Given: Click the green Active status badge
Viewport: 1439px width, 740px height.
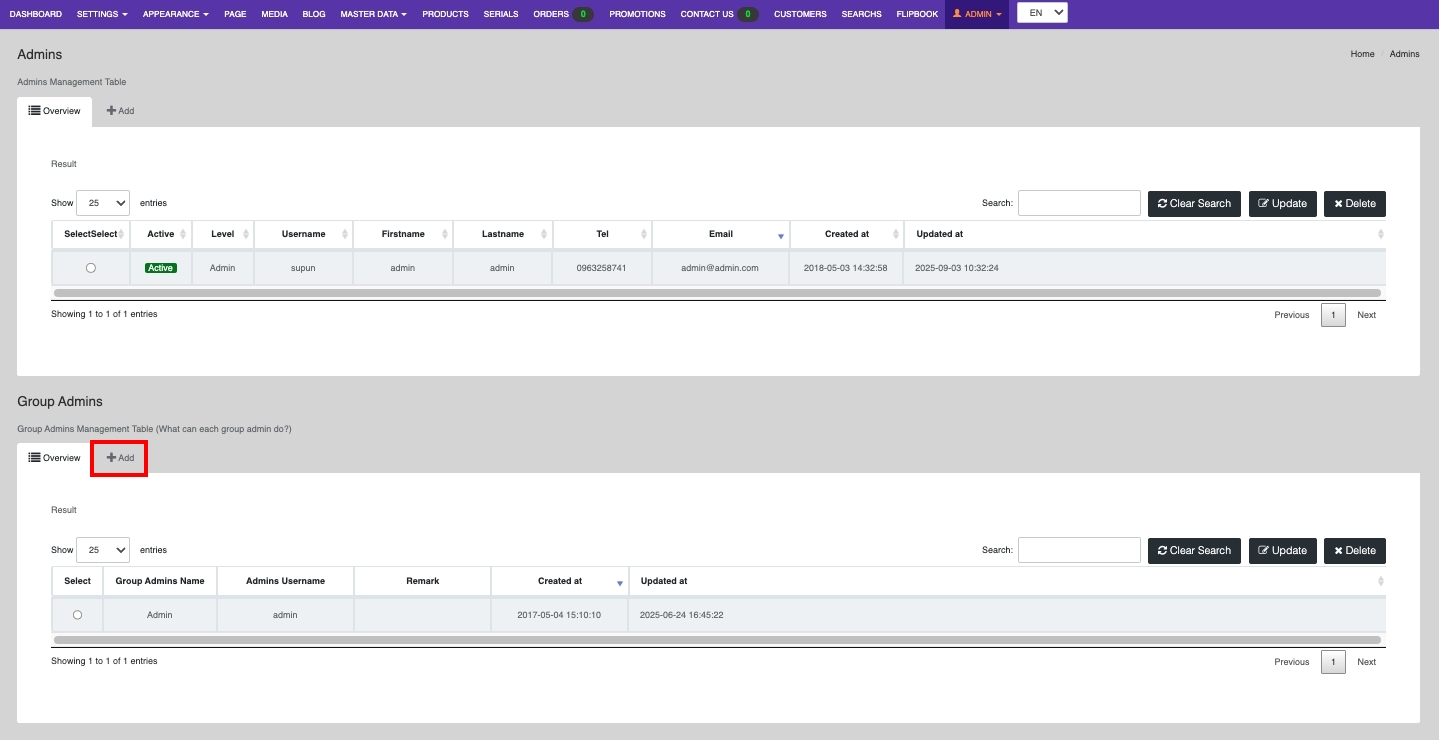Looking at the screenshot, I should pyautogui.click(x=160, y=268).
